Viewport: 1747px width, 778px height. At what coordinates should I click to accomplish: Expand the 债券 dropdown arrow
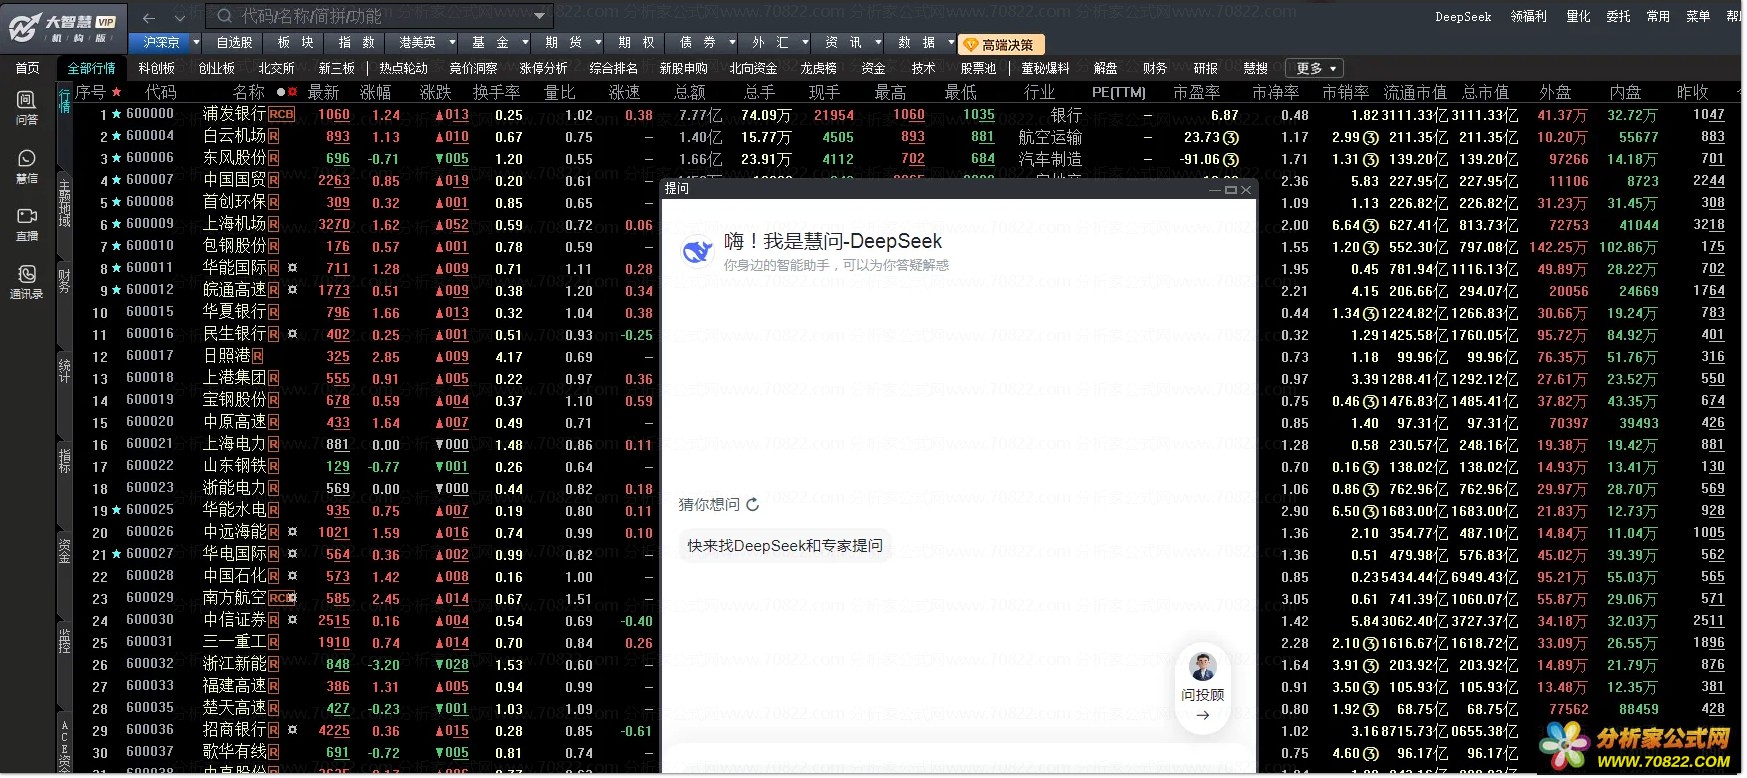[x=732, y=43]
